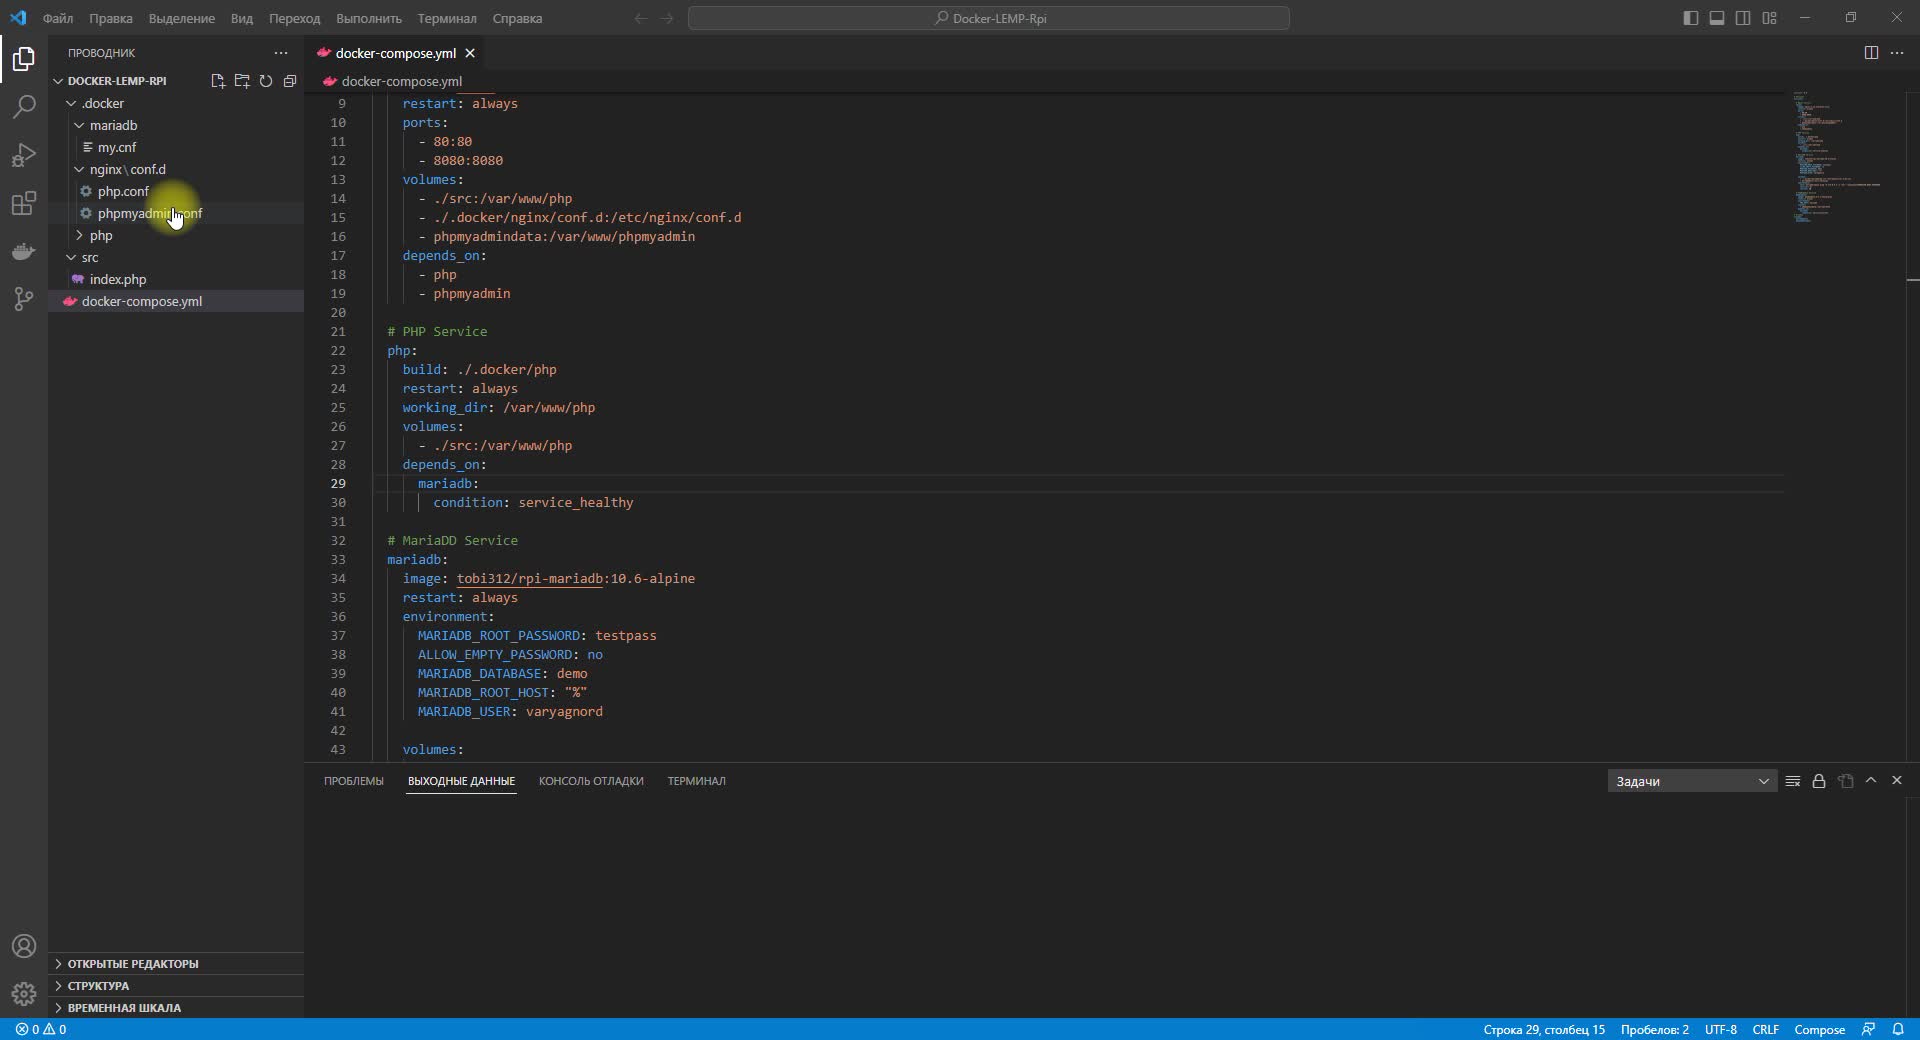Click the Docker-LEMP-Rpi search box

pos(988,17)
